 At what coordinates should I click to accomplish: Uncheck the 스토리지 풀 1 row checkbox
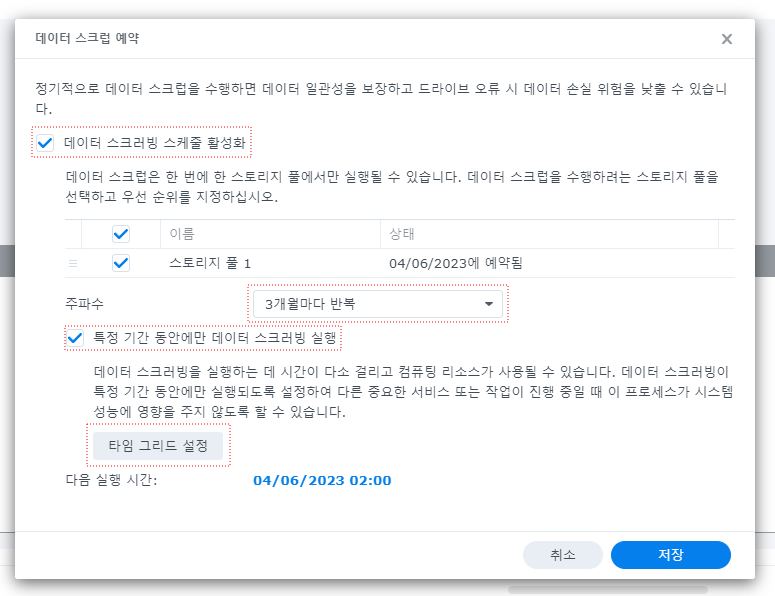(121, 263)
